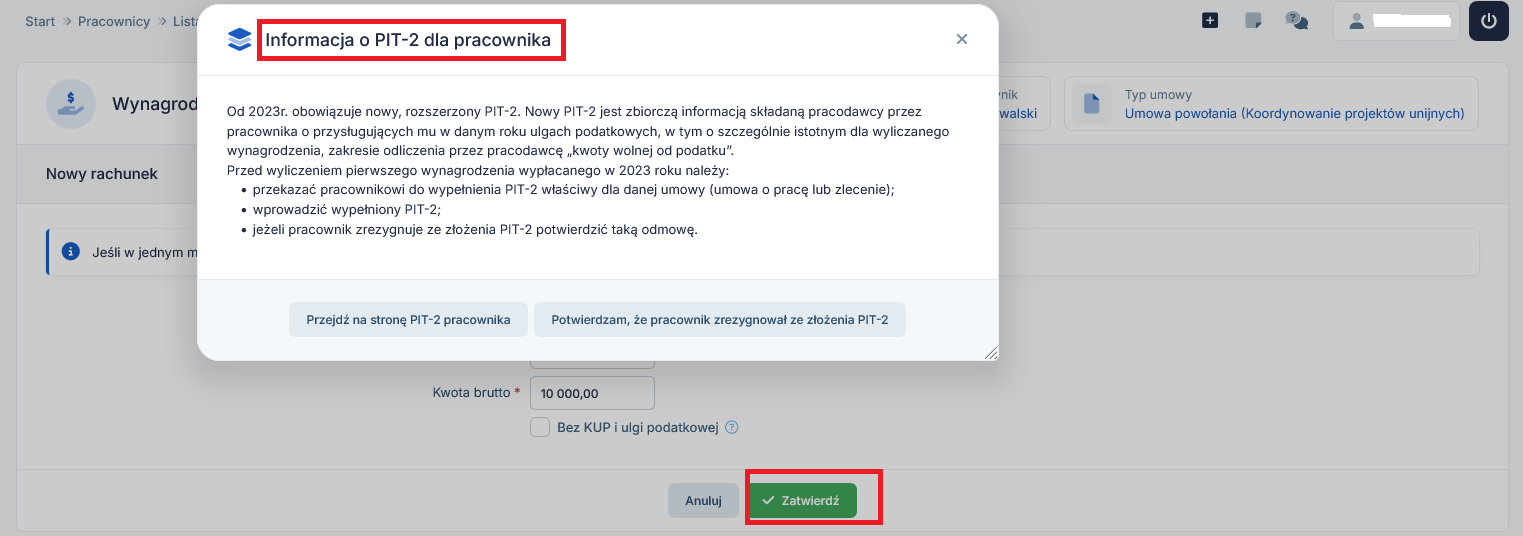The height and width of the screenshot is (536, 1523).
Task: Navigate to the Pracownicy breadcrumb
Action: point(114,21)
